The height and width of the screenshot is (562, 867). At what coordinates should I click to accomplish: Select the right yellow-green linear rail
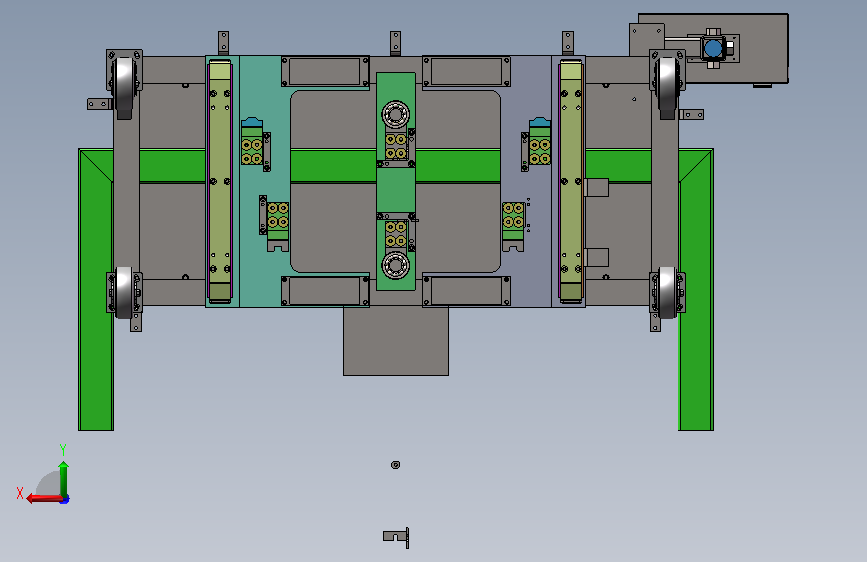(571, 181)
